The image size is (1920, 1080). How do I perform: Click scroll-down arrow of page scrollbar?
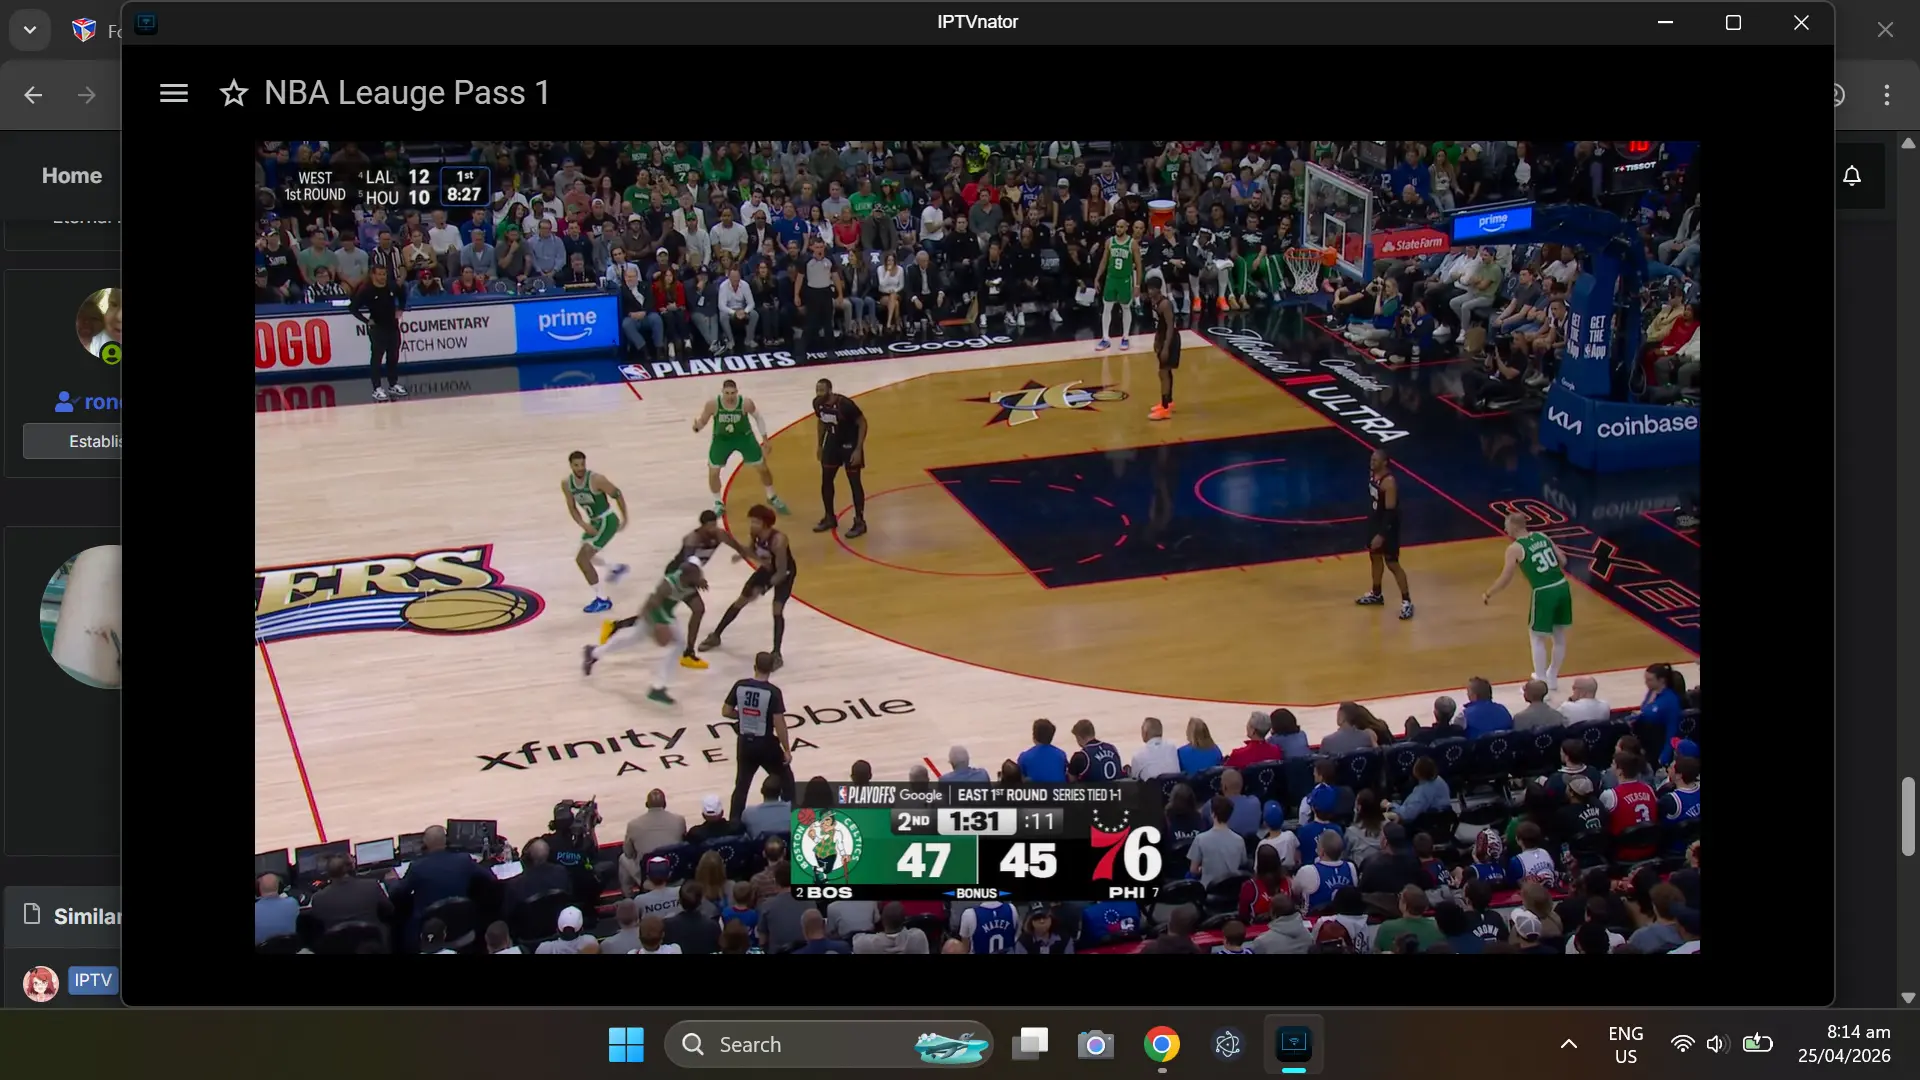tap(1908, 997)
